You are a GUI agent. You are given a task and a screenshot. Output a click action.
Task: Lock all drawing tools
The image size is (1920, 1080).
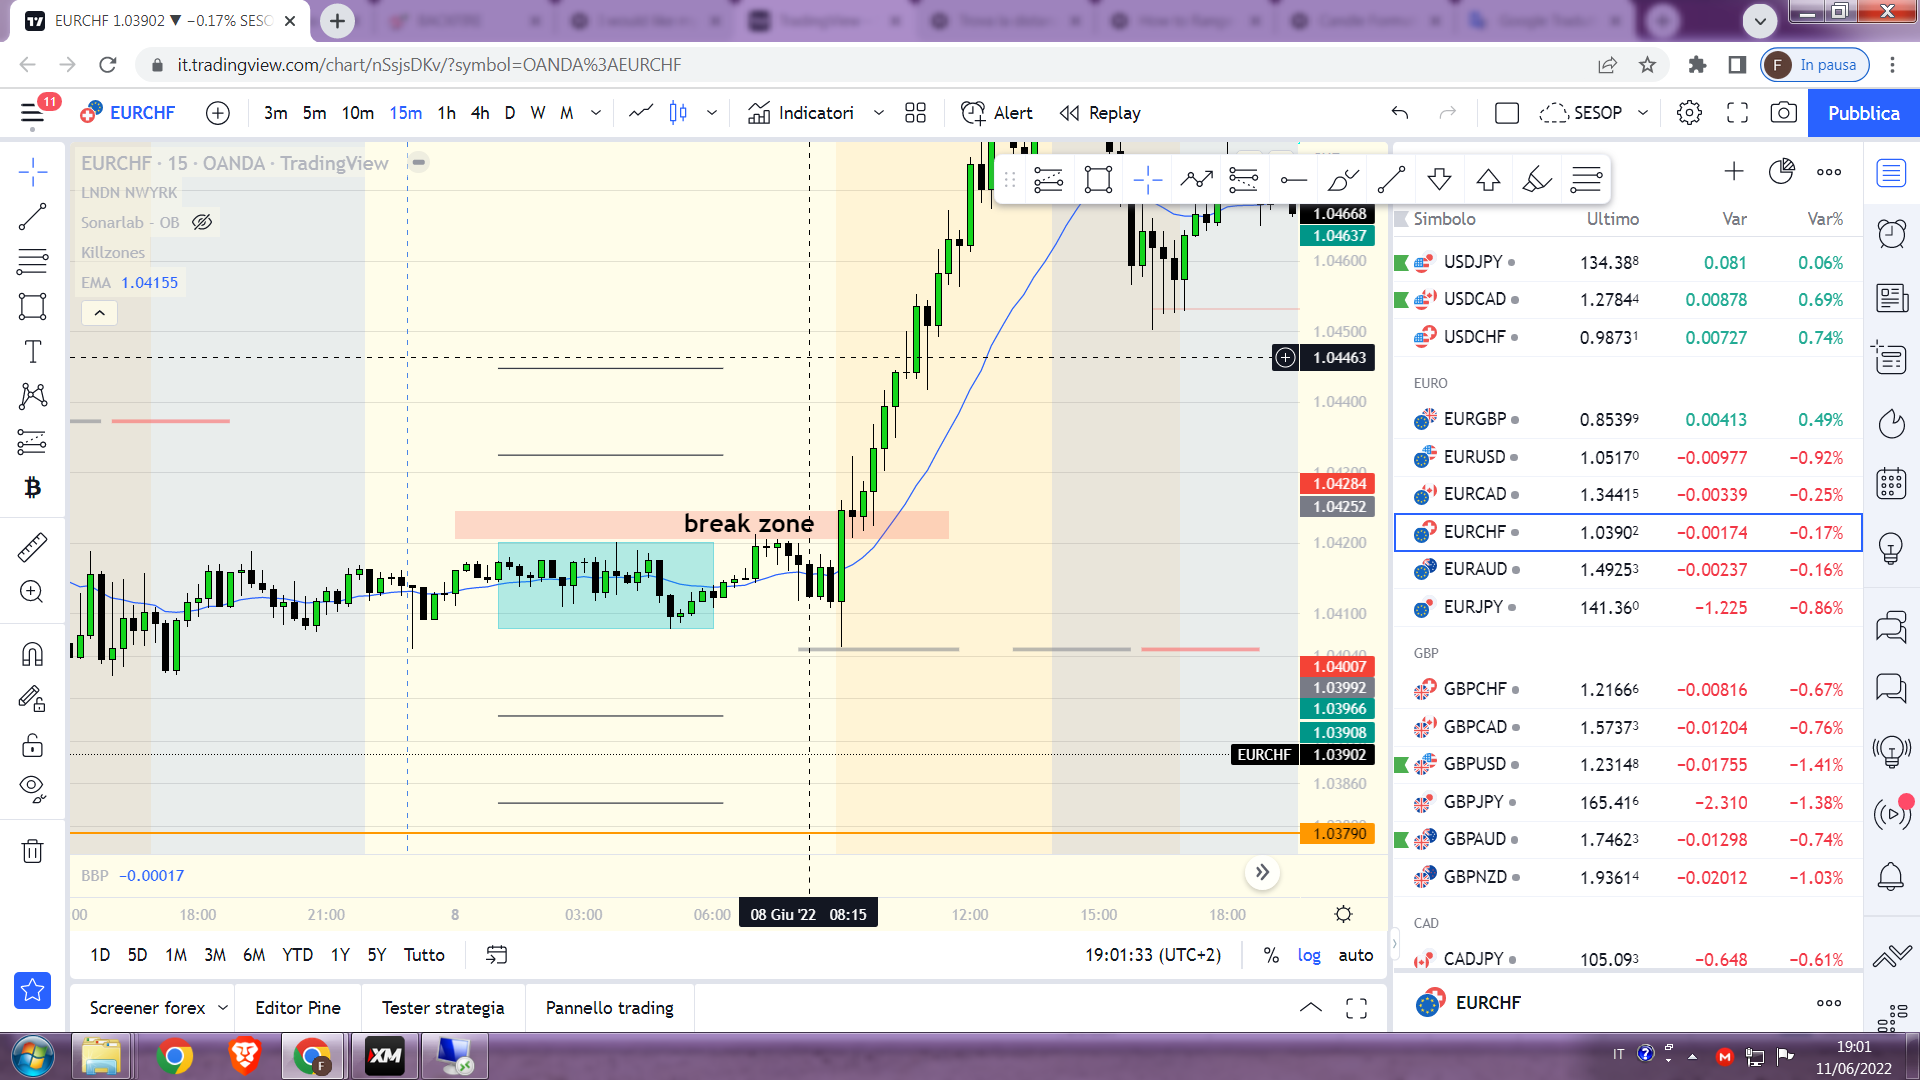click(33, 746)
